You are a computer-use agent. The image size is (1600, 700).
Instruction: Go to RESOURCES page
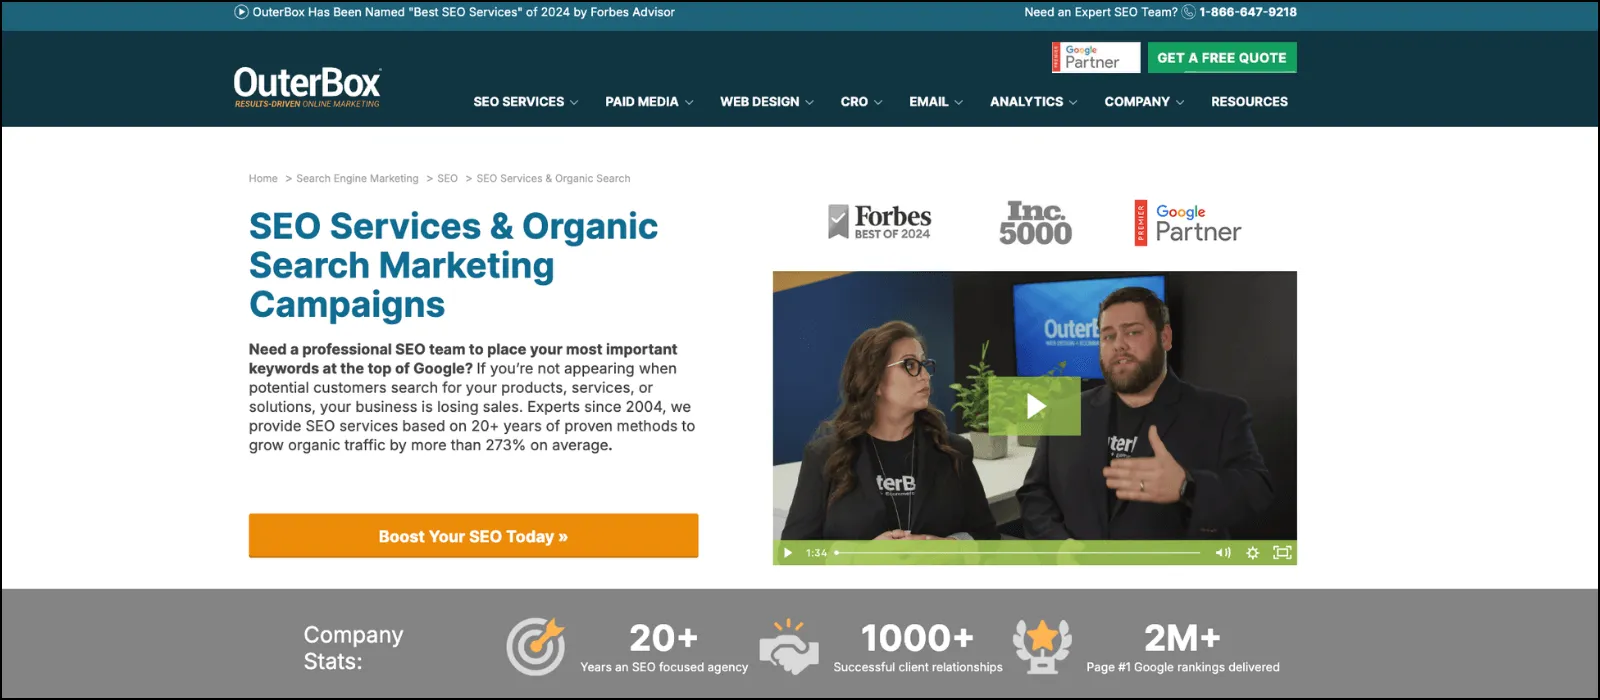pyautogui.click(x=1250, y=102)
